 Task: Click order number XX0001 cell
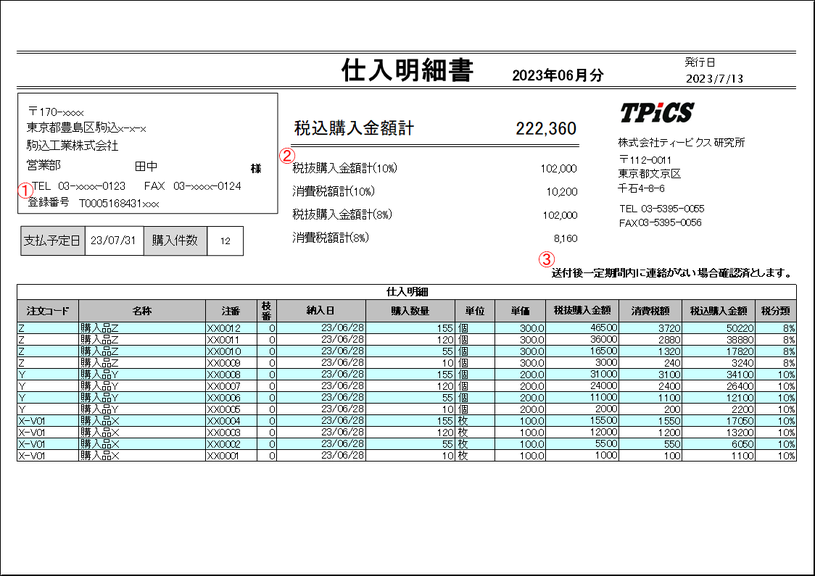[x=224, y=455]
